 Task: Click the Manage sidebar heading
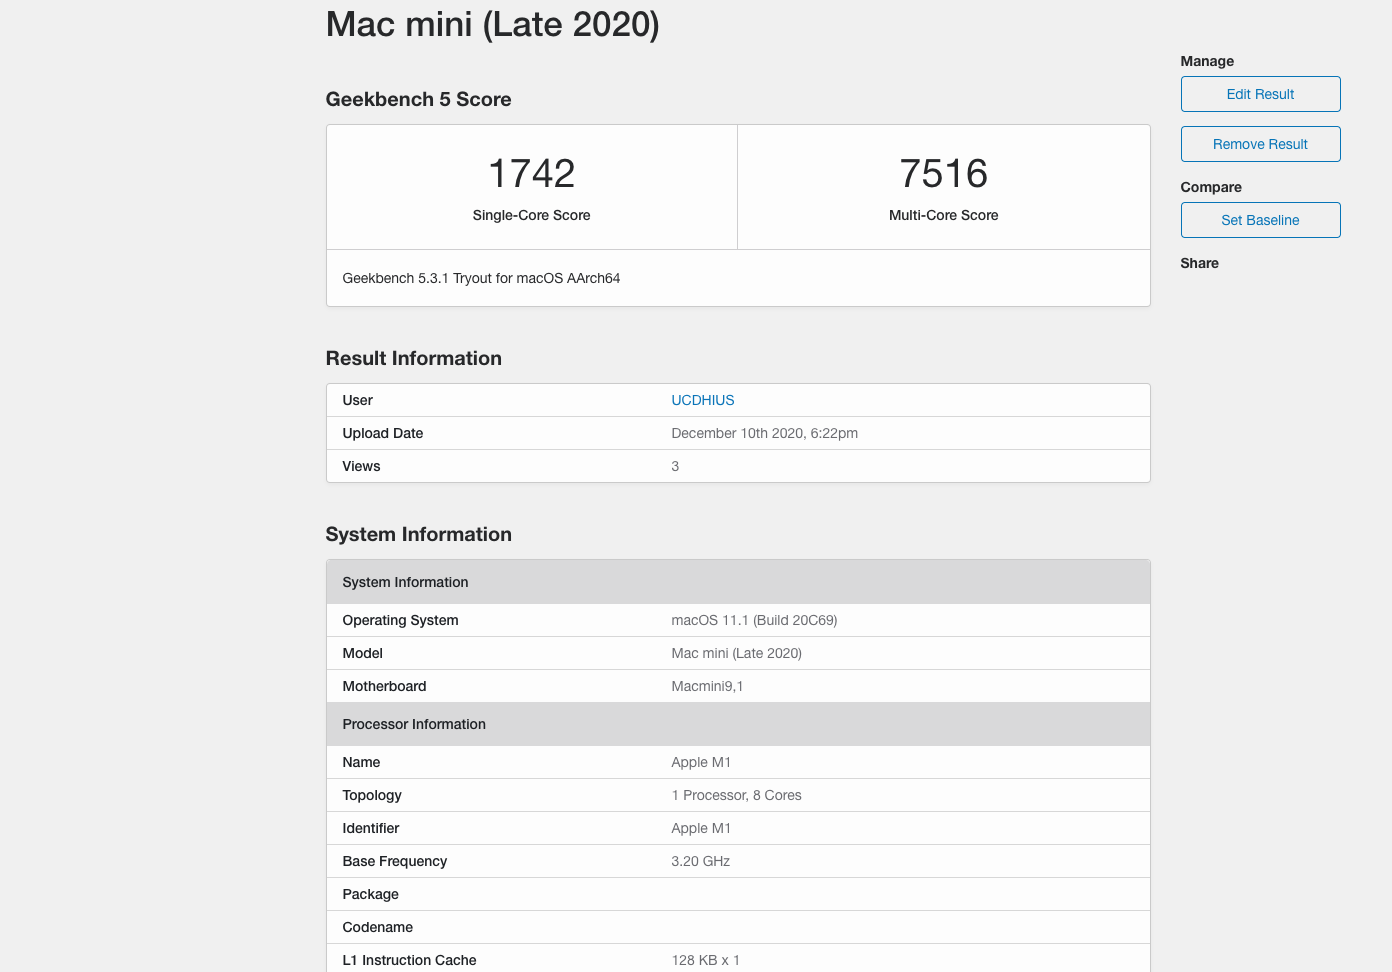pyautogui.click(x=1207, y=61)
